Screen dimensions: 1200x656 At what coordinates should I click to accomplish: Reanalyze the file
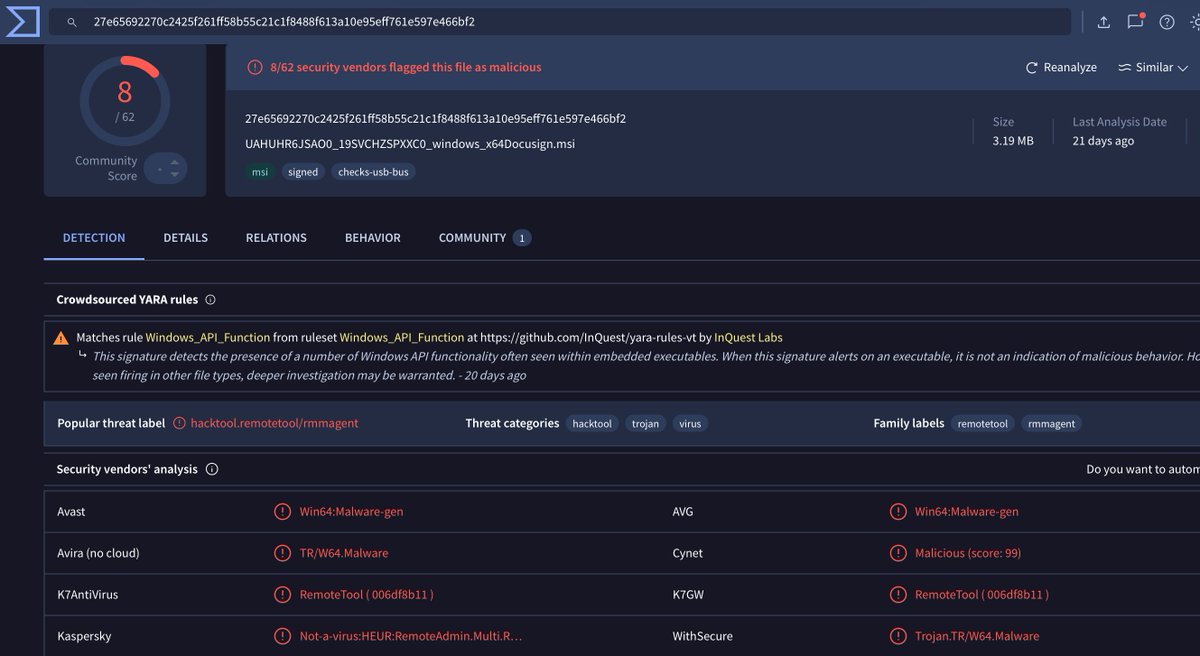tap(1061, 67)
